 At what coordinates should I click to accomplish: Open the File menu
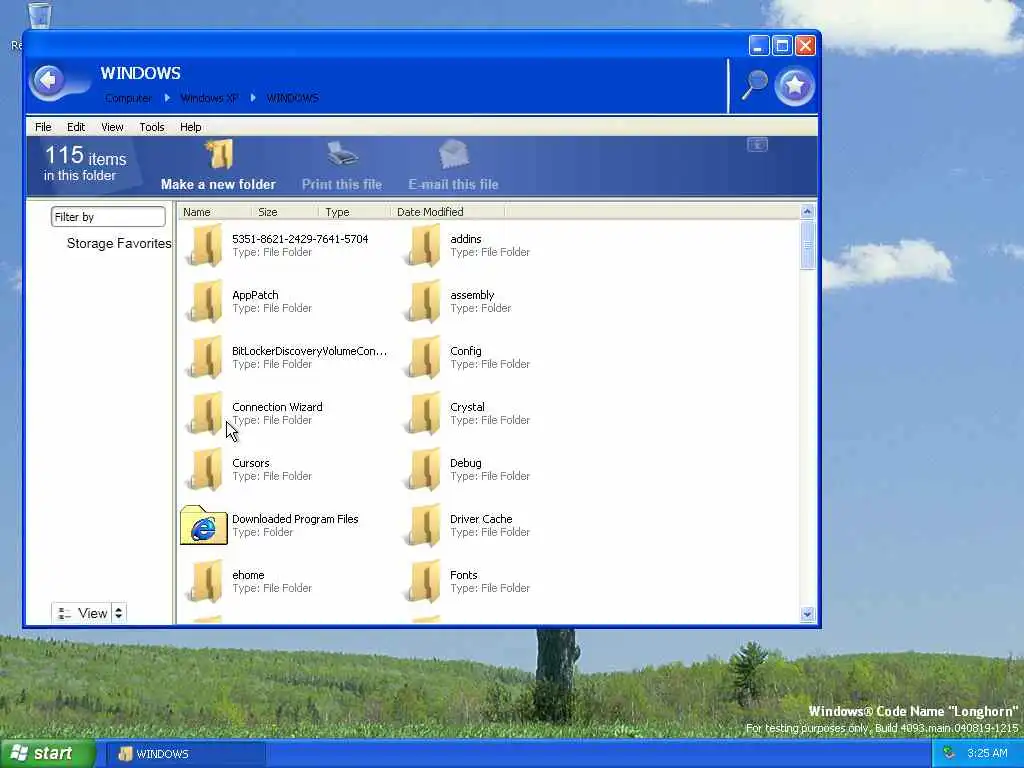[x=43, y=127]
